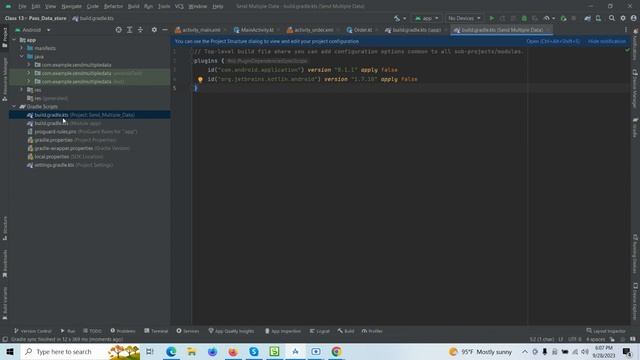
Task: Open the Refactor menu
Action: click(113, 6)
